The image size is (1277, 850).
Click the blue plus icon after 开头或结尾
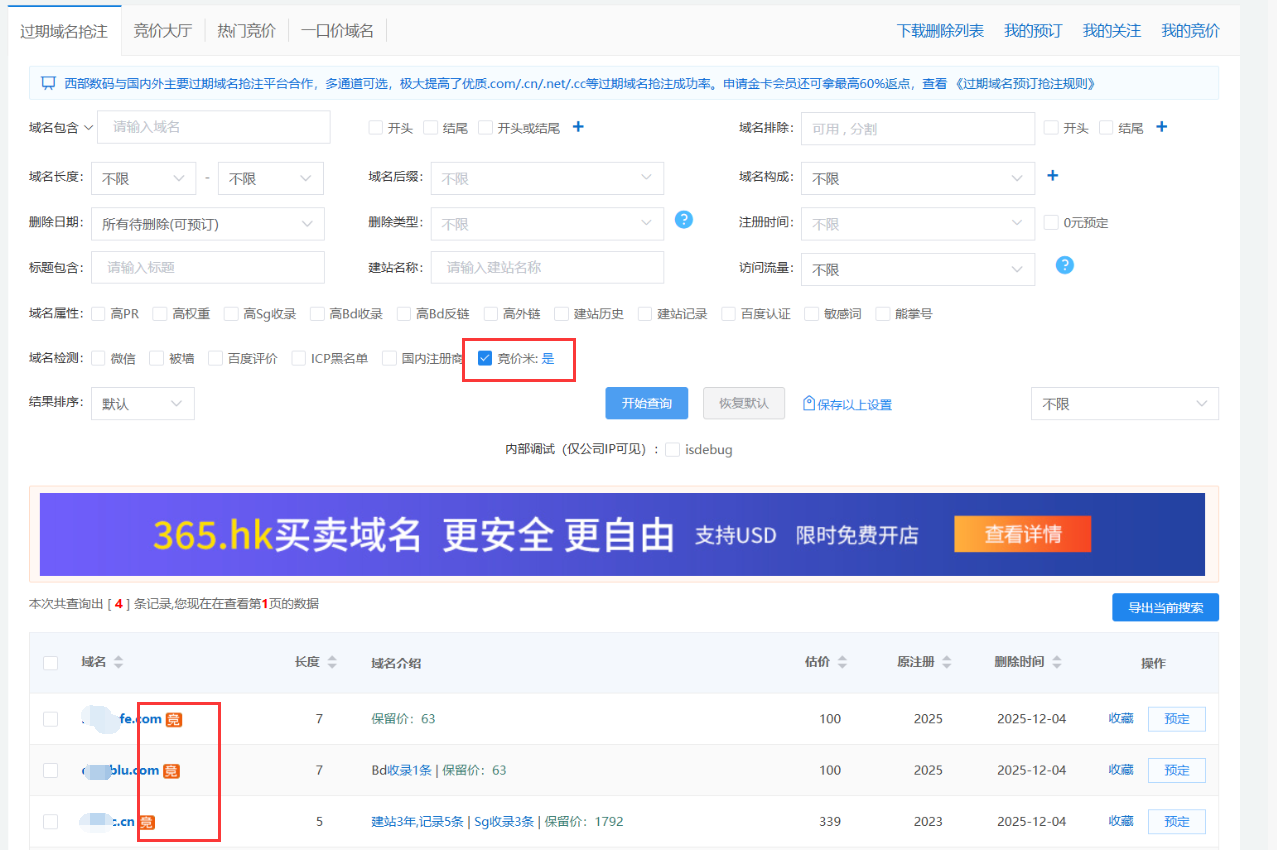(578, 127)
